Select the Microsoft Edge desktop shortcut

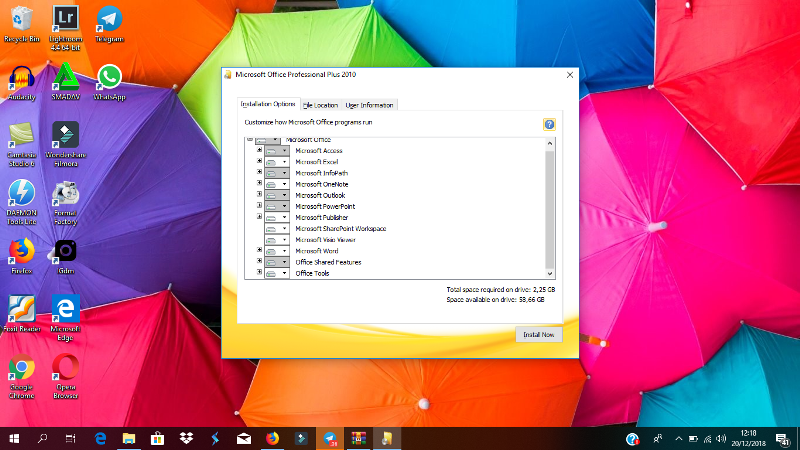[x=65, y=318]
